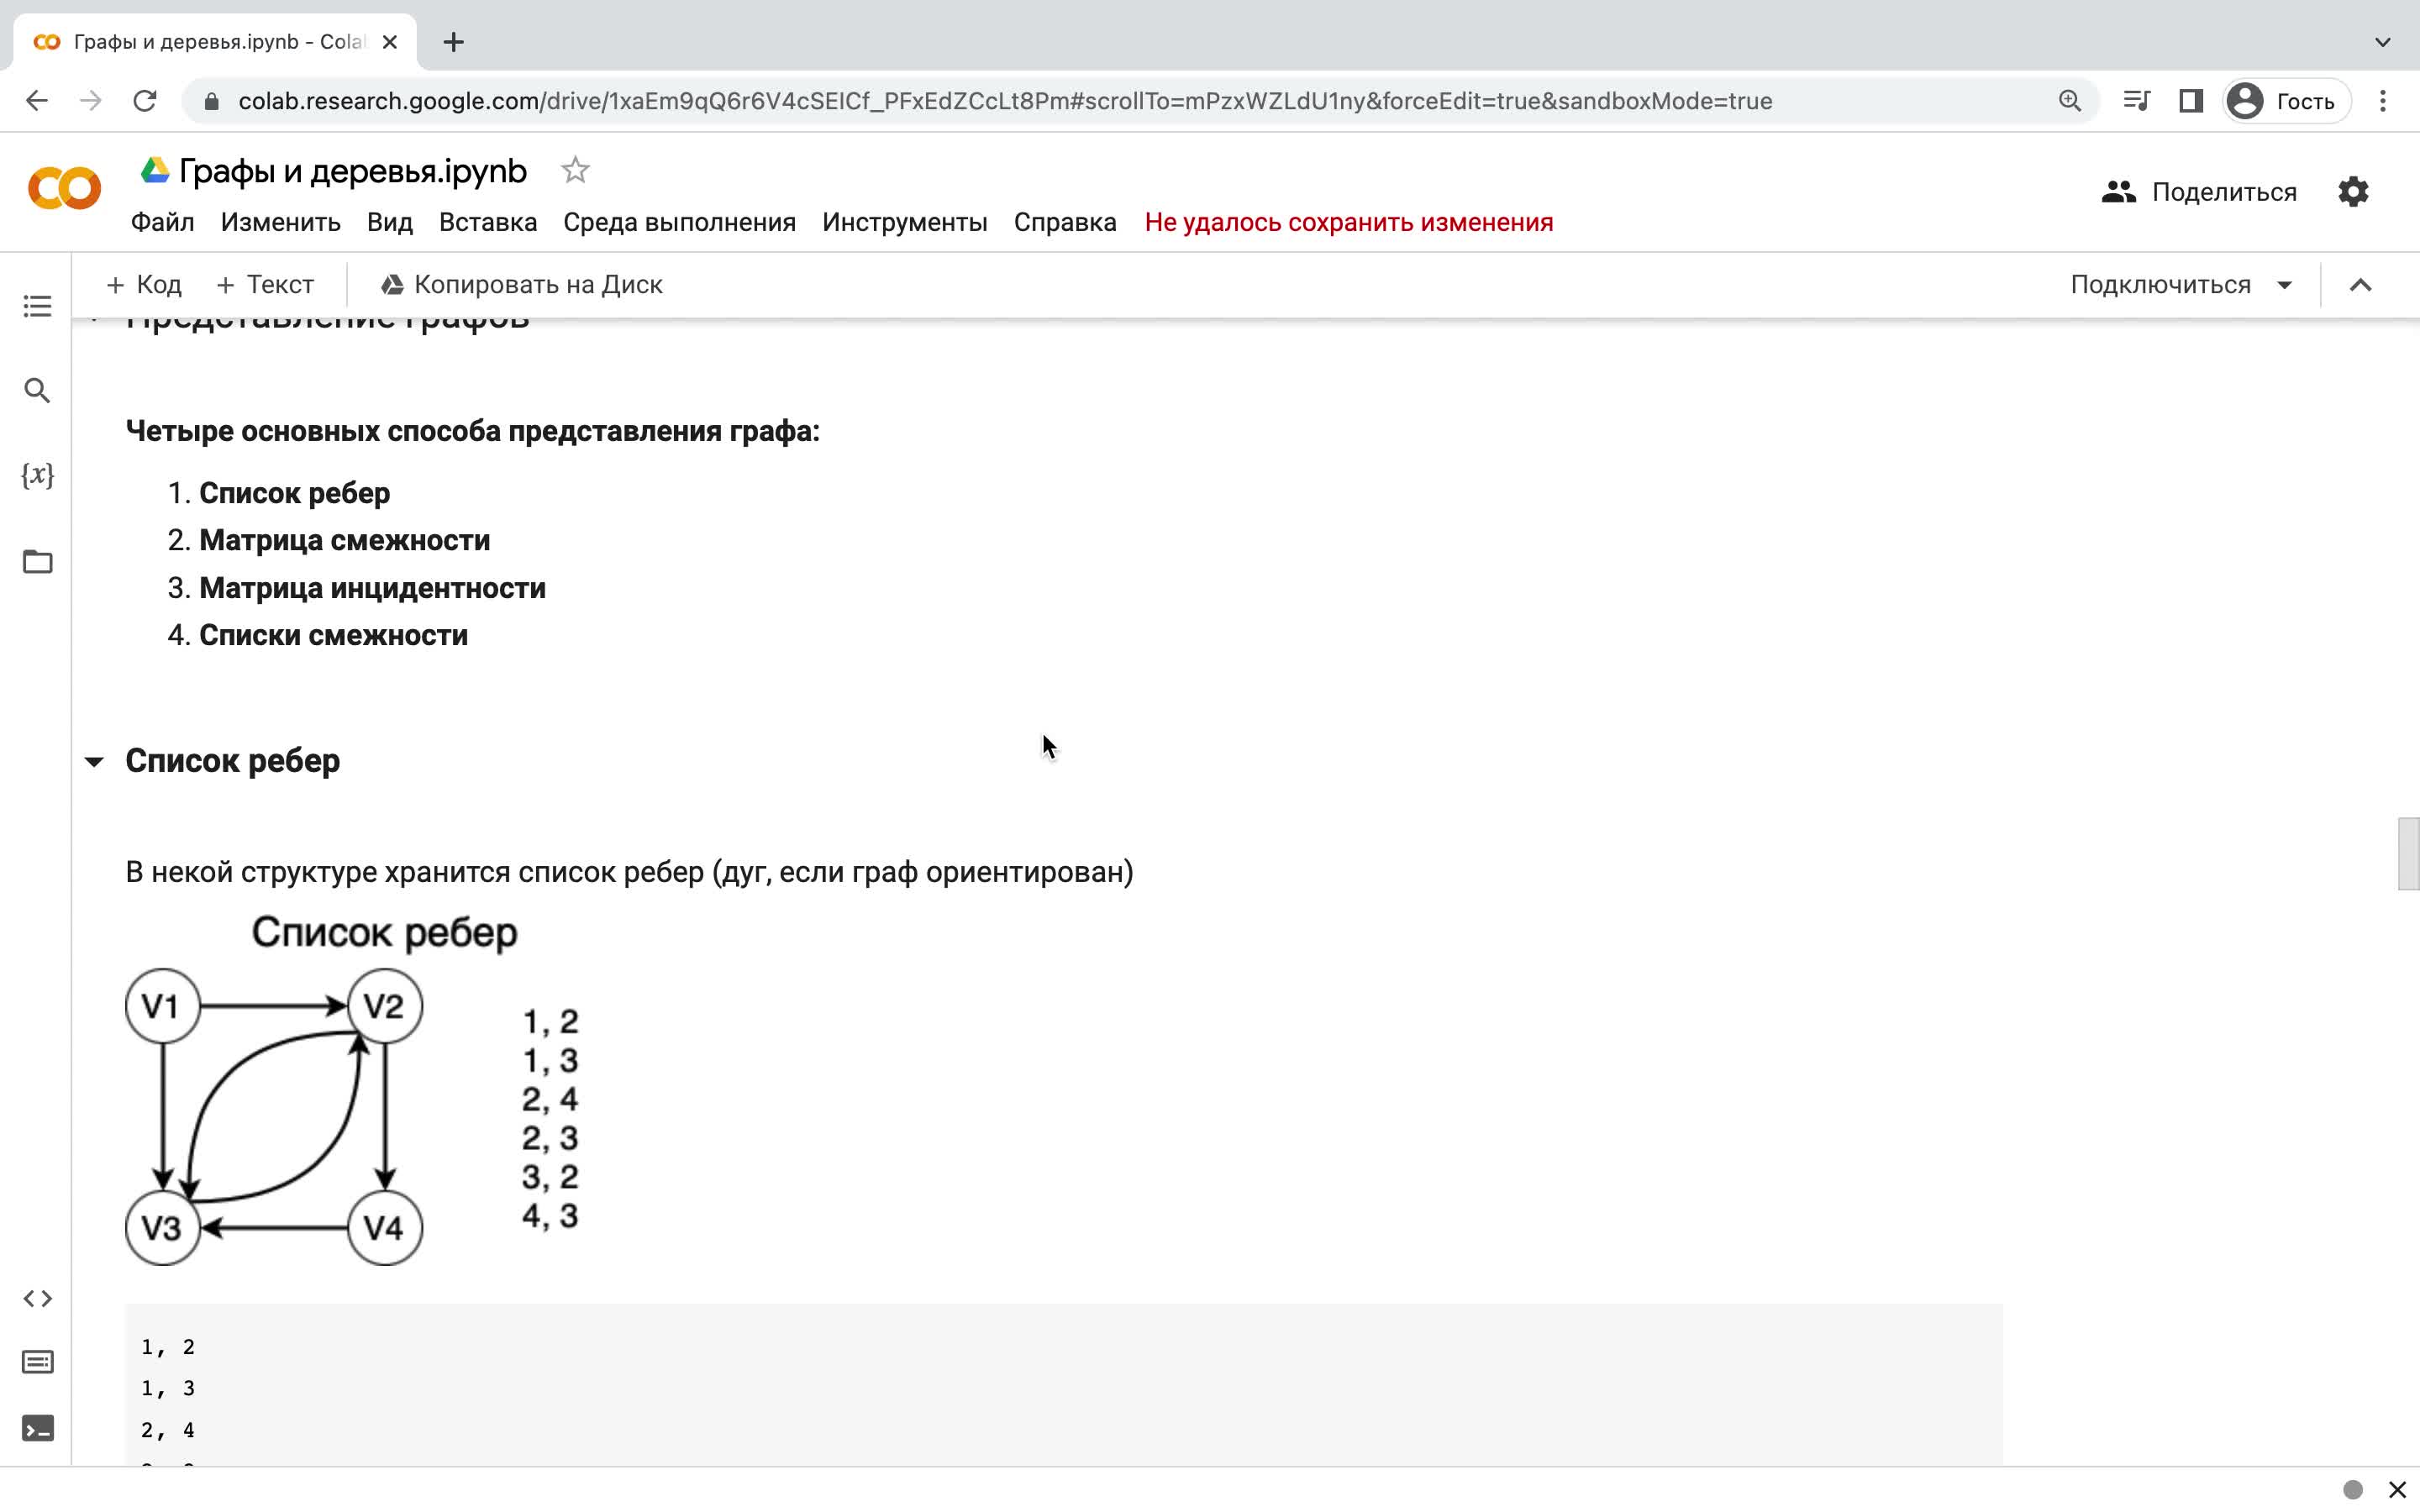
Task: Click the Гость profile button
Action: coord(2286,101)
